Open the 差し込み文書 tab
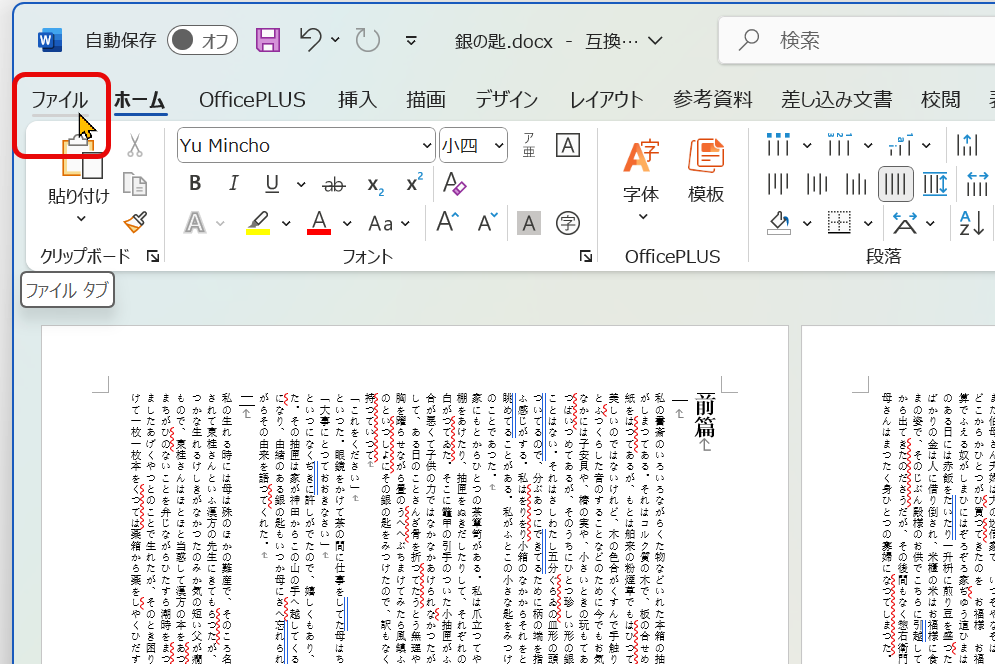This screenshot has height=664, width=995. point(836,100)
